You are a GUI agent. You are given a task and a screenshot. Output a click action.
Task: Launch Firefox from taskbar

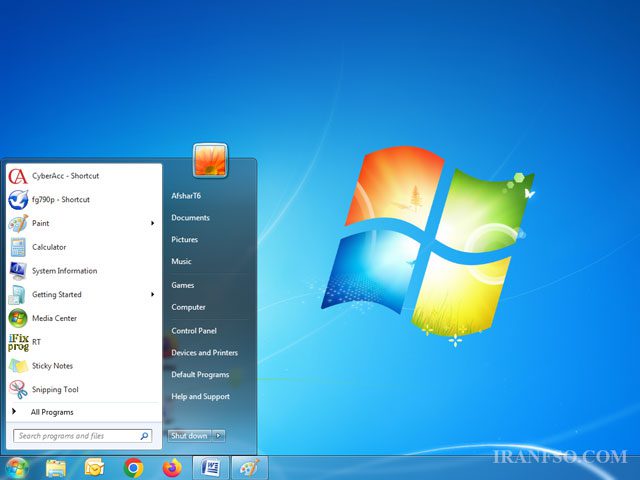pyautogui.click(x=172, y=468)
